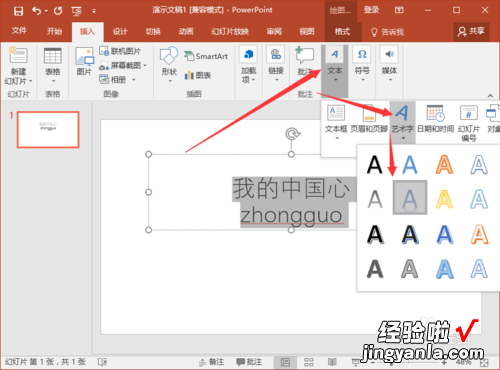500x370 pixels.
Task: Undo the last action
Action: (x=37, y=11)
